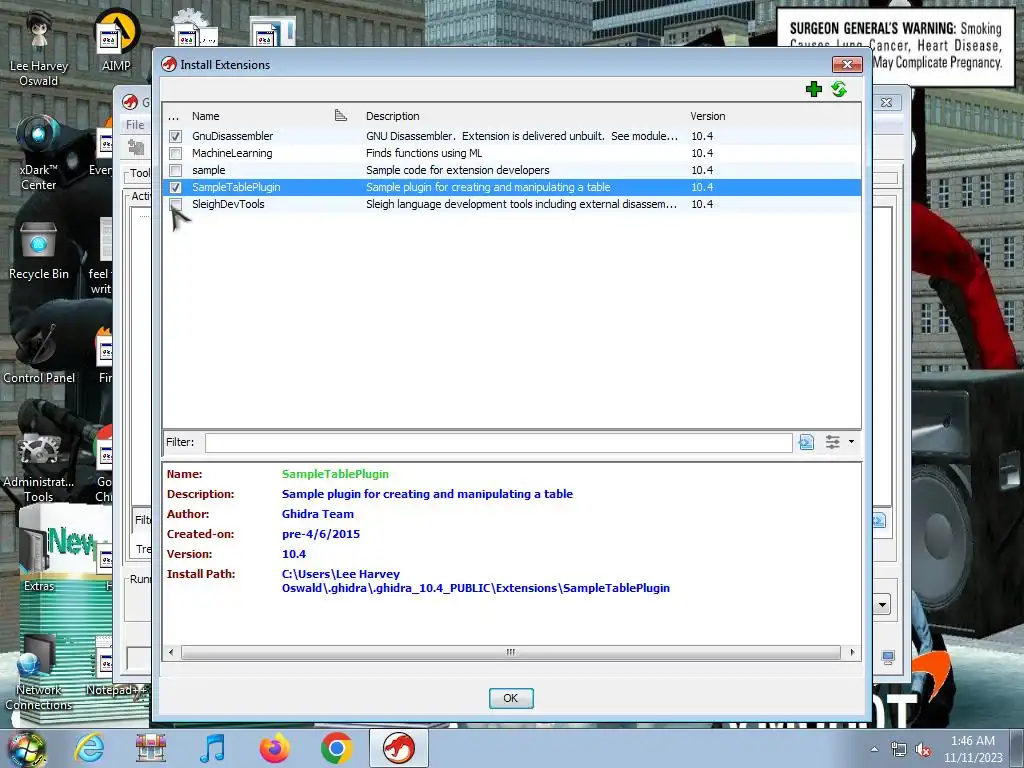Click the apply filter icon beside Filter field
The image size is (1024, 768).
click(x=807, y=442)
